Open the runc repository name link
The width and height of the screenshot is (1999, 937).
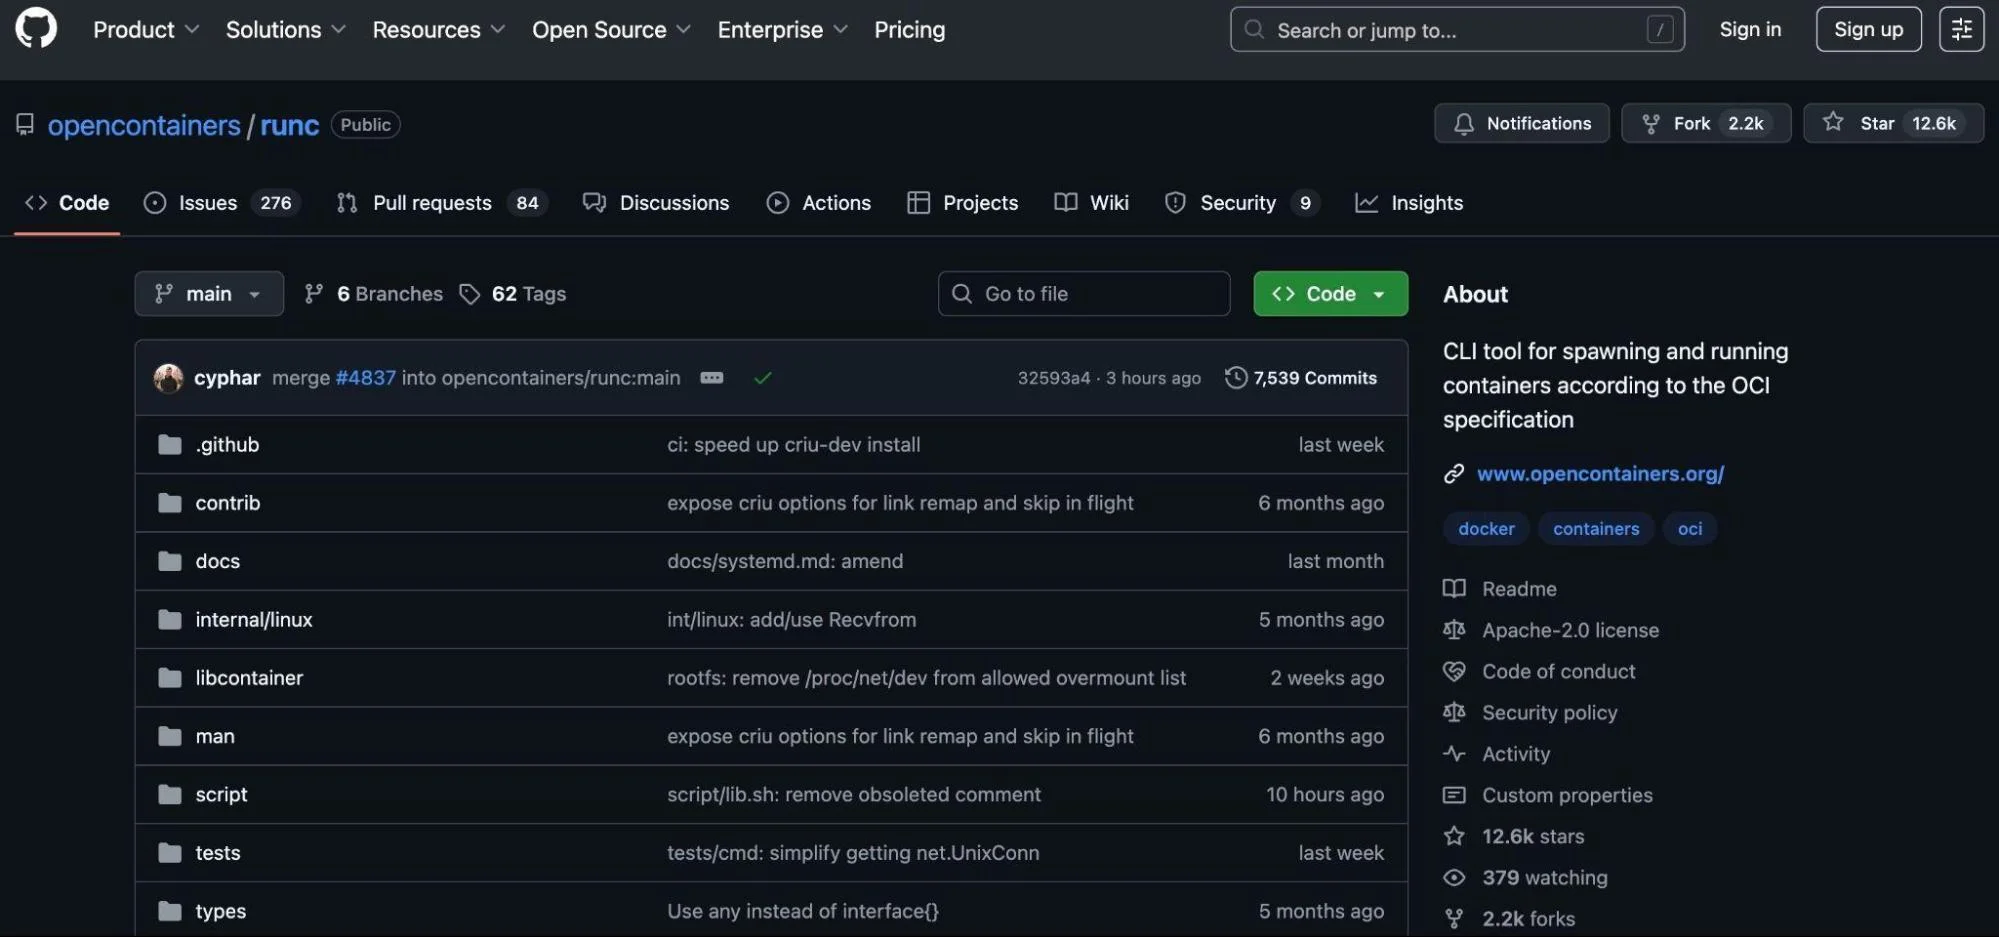click(290, 125)
